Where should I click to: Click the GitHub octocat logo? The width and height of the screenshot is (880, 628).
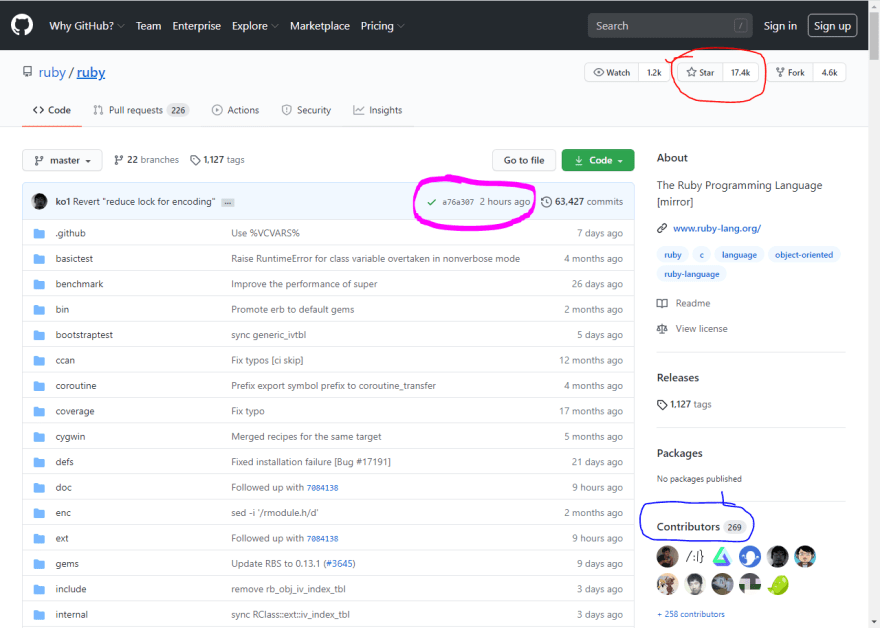click(x=22, y=25)
